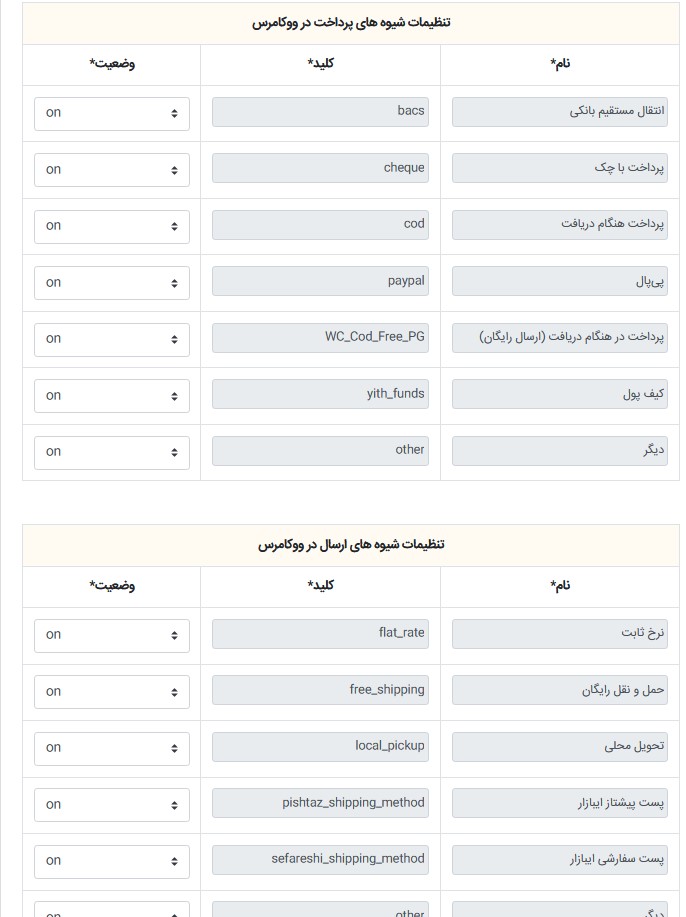Open status dropdown for local_pickup row
This screenshot has width=686, height=917.
pyautogui.click(x=112, y=748)
